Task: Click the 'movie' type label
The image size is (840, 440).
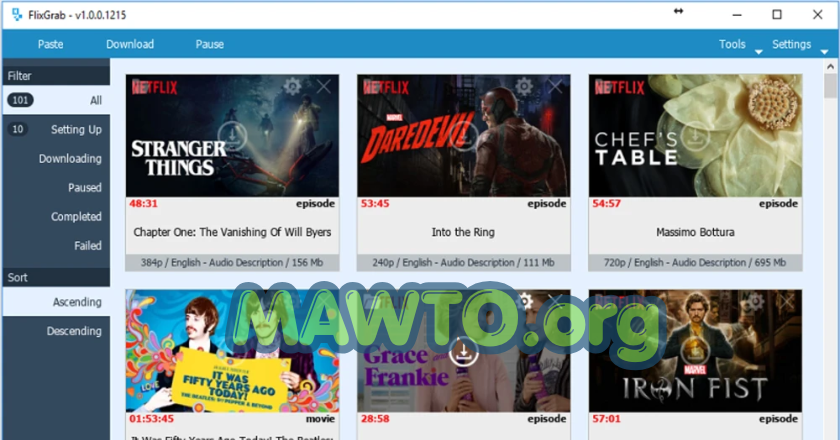Action: click(320, 419)
